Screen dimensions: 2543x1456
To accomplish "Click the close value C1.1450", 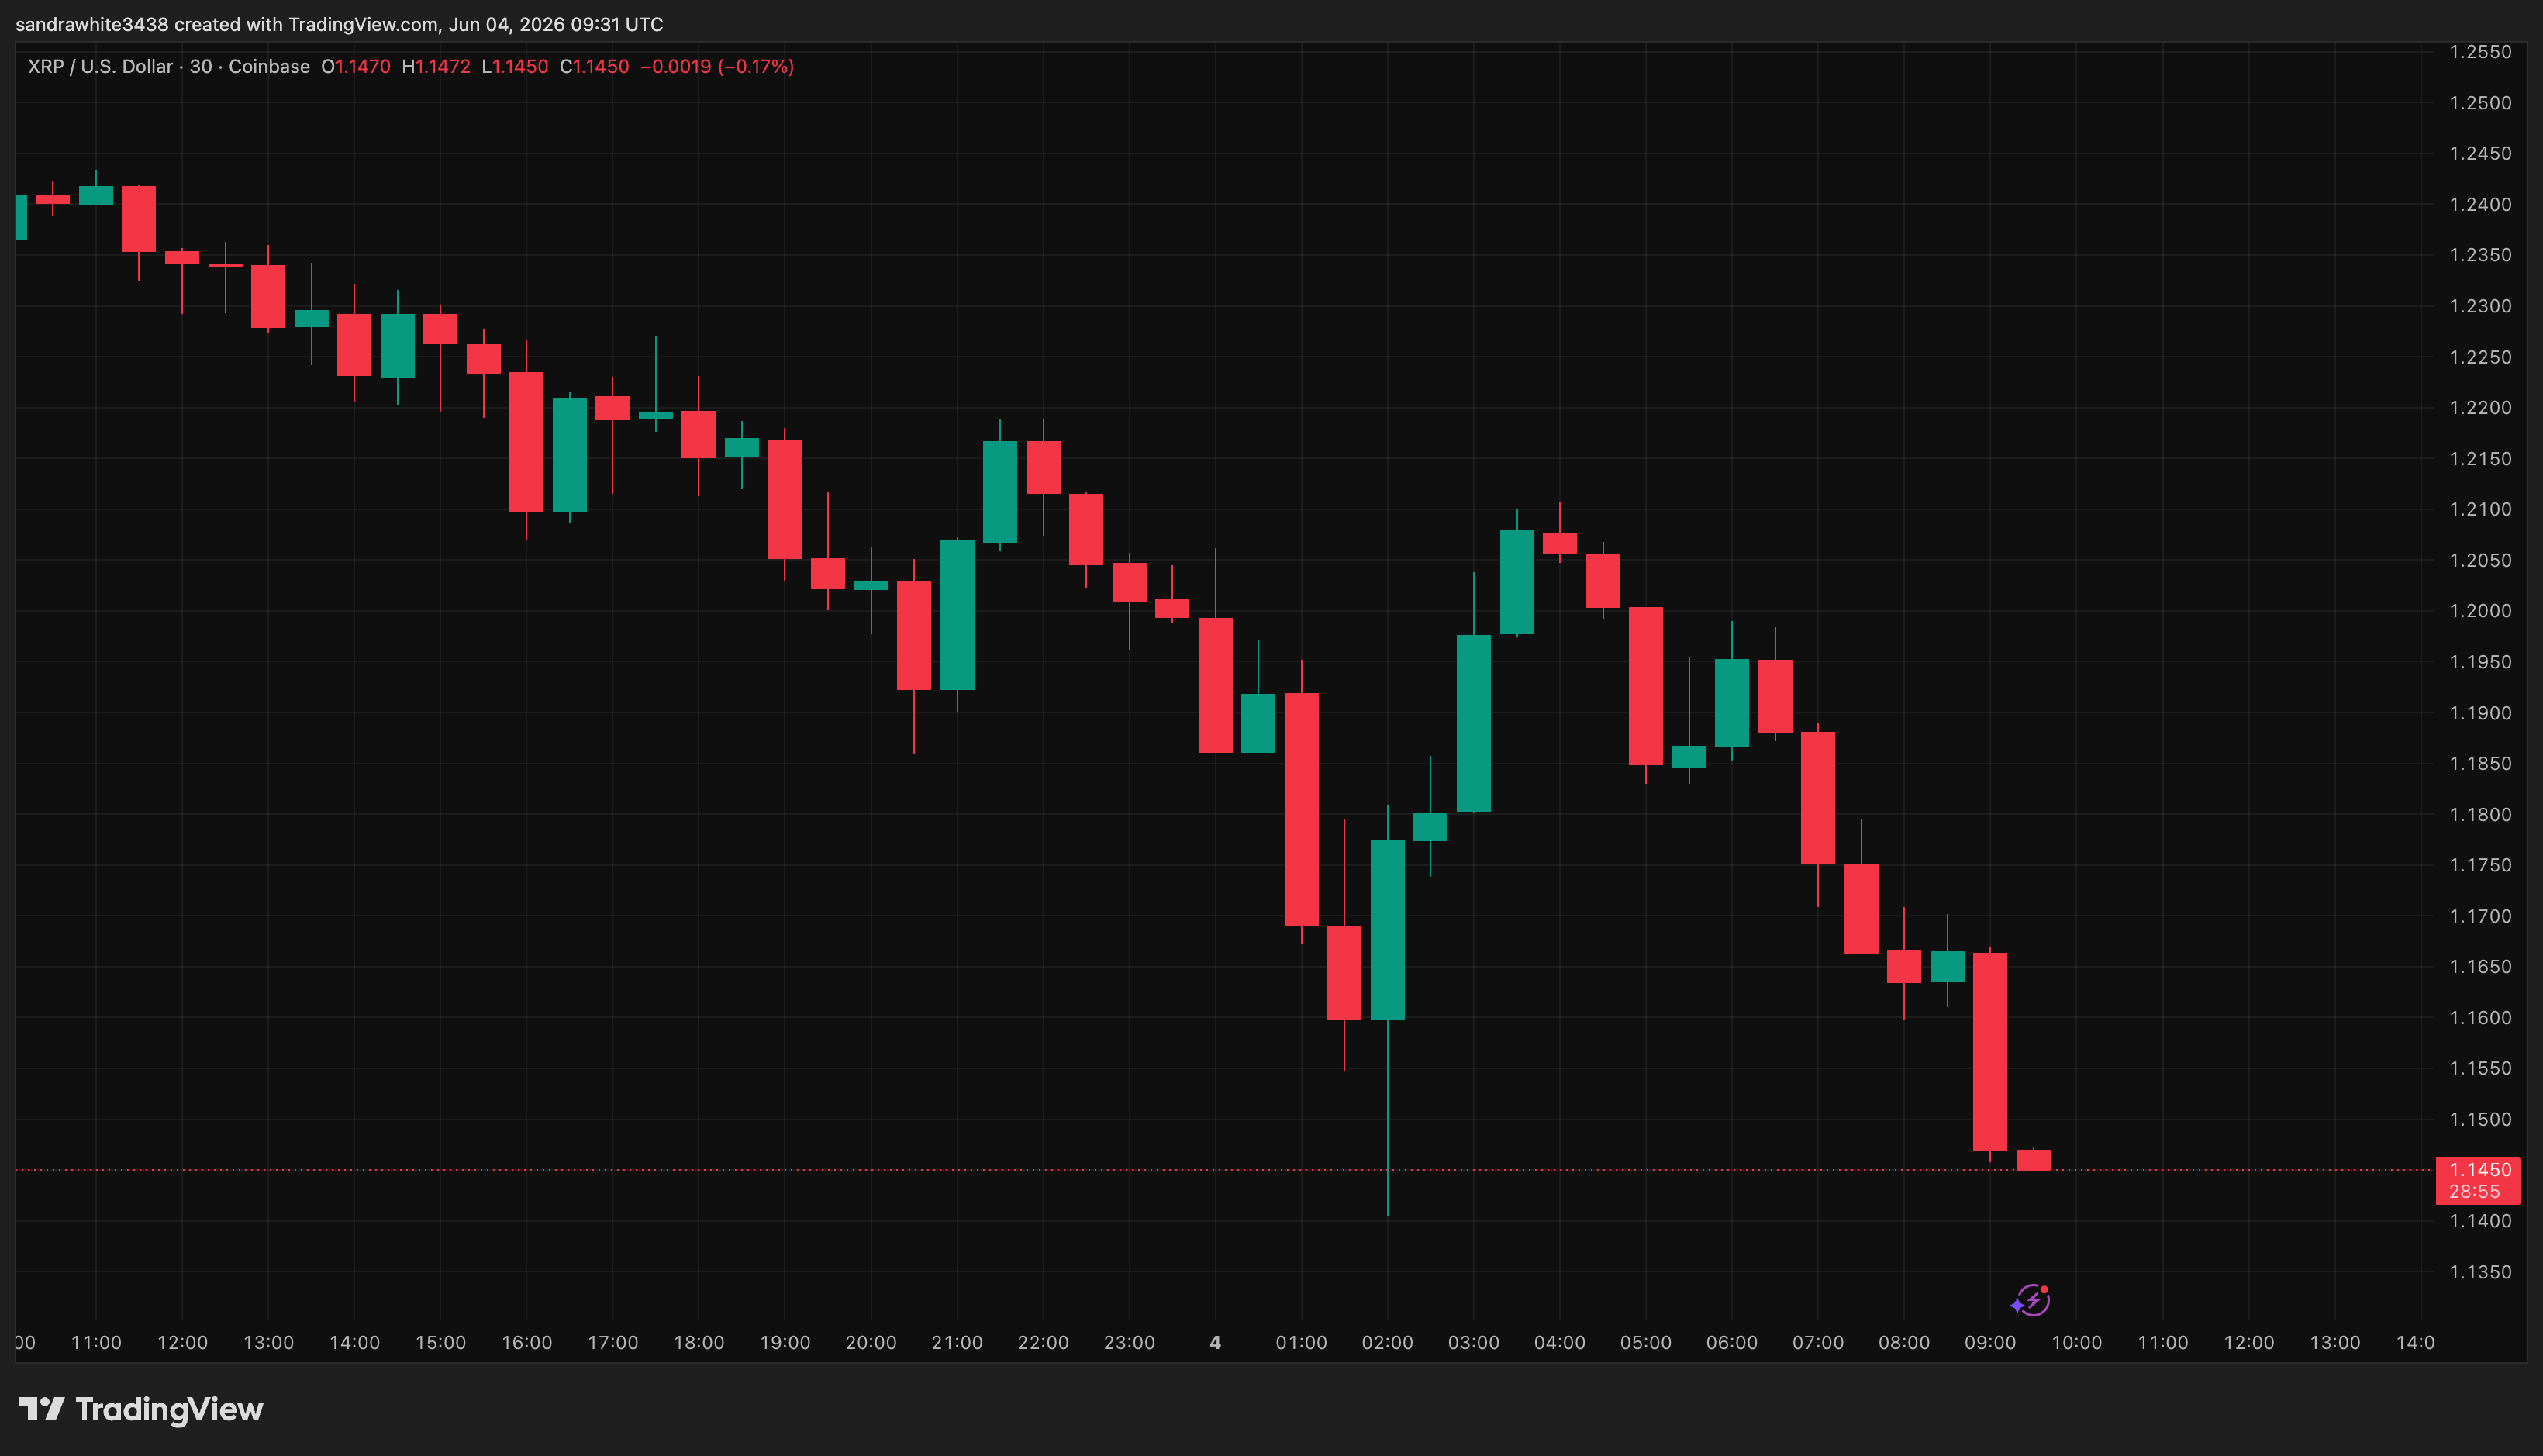I will coord(595,67).
